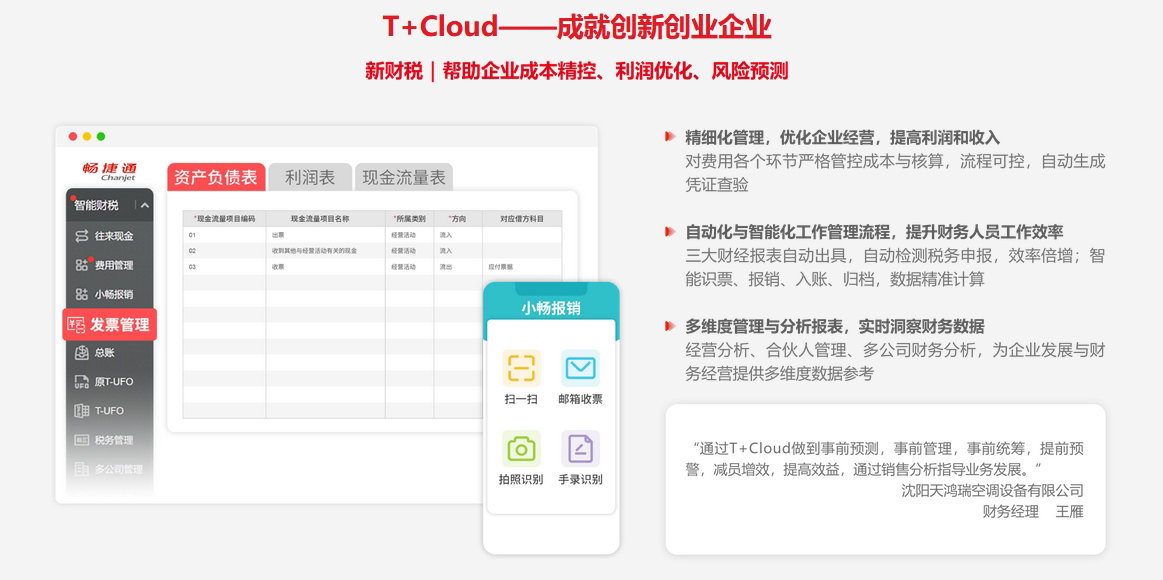The width and height of the screenshot is (1163, 580).
Task: Tap the 扫一扫 scan icon
Action: tap(521, 368)
